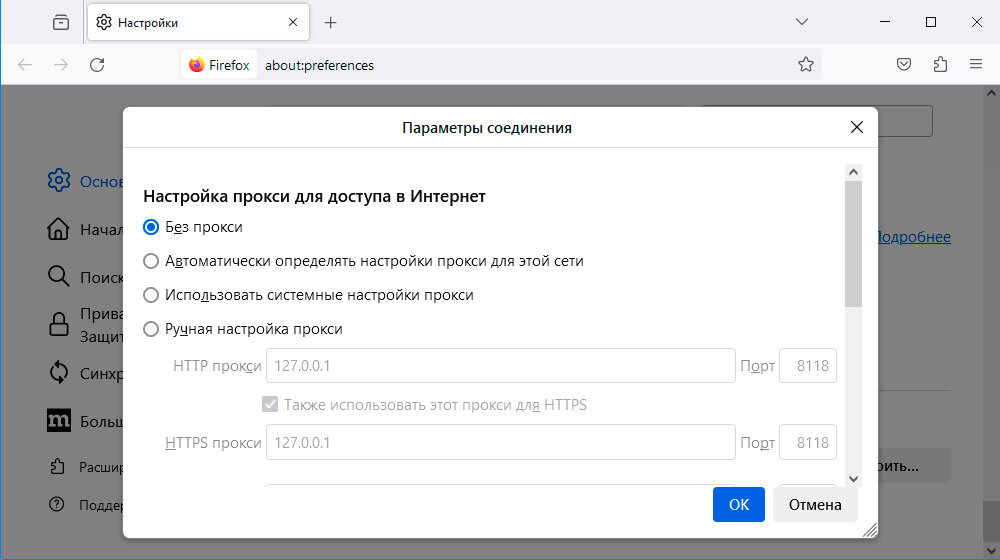The image size is (1000, 560).
Task: Reload the current page
Action: pos(97,64)
